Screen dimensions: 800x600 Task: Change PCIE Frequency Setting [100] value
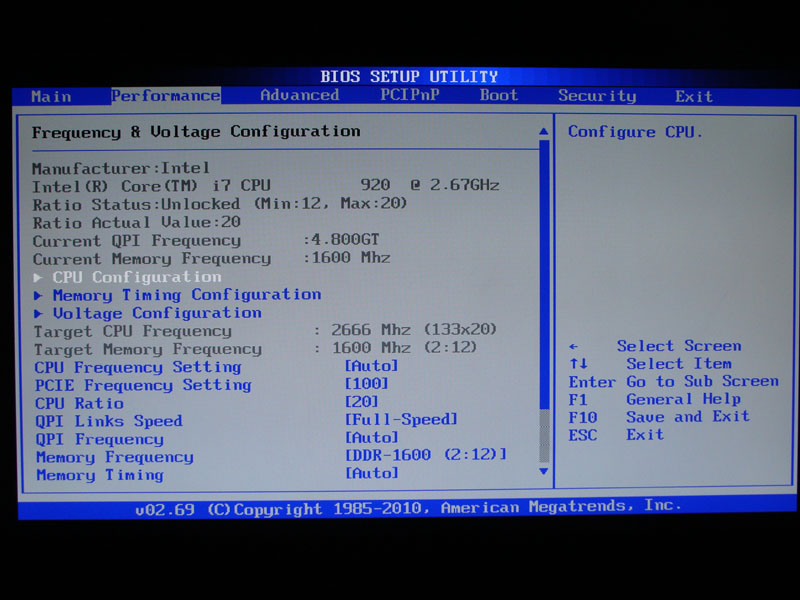pos(366,384)
